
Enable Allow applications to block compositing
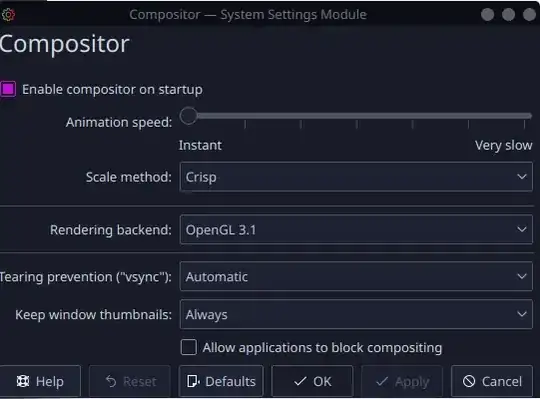[x=189, y=347]
